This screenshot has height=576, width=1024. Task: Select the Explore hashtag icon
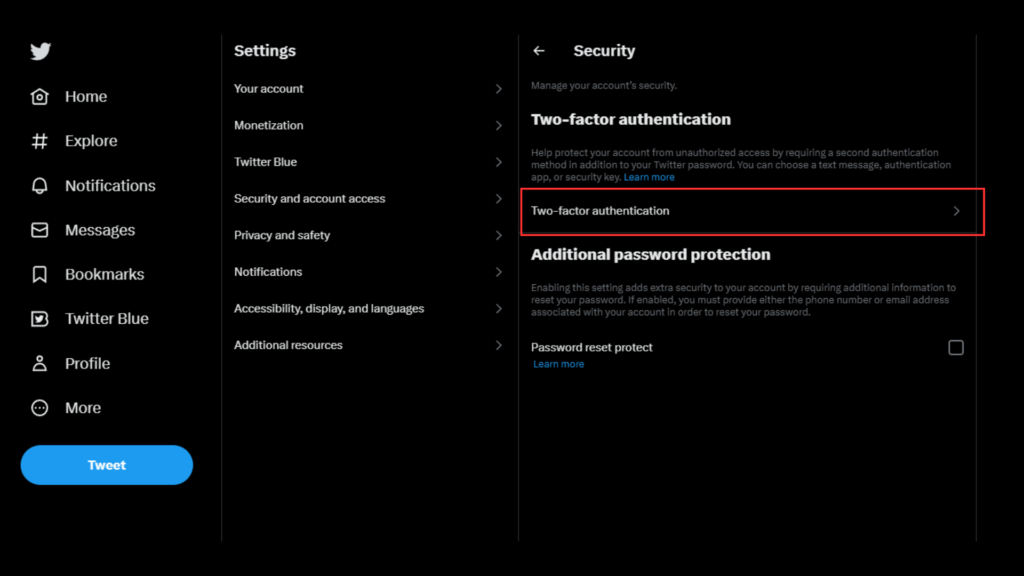(x=40, y=141)
